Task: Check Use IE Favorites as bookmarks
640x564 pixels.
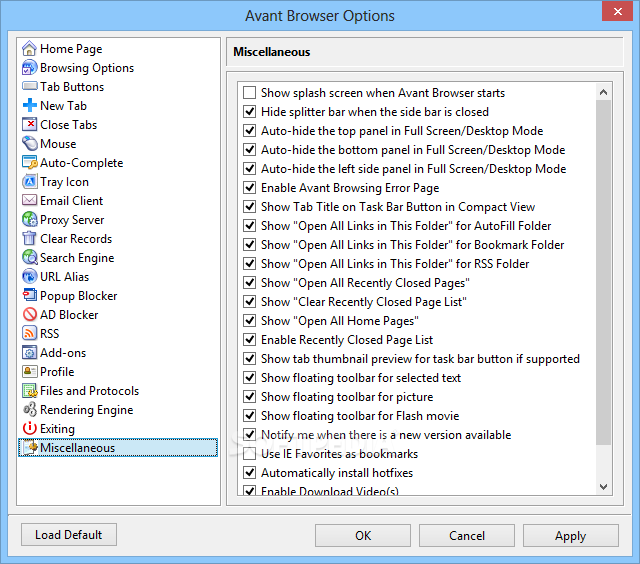Action: click(x=249, y=453)
